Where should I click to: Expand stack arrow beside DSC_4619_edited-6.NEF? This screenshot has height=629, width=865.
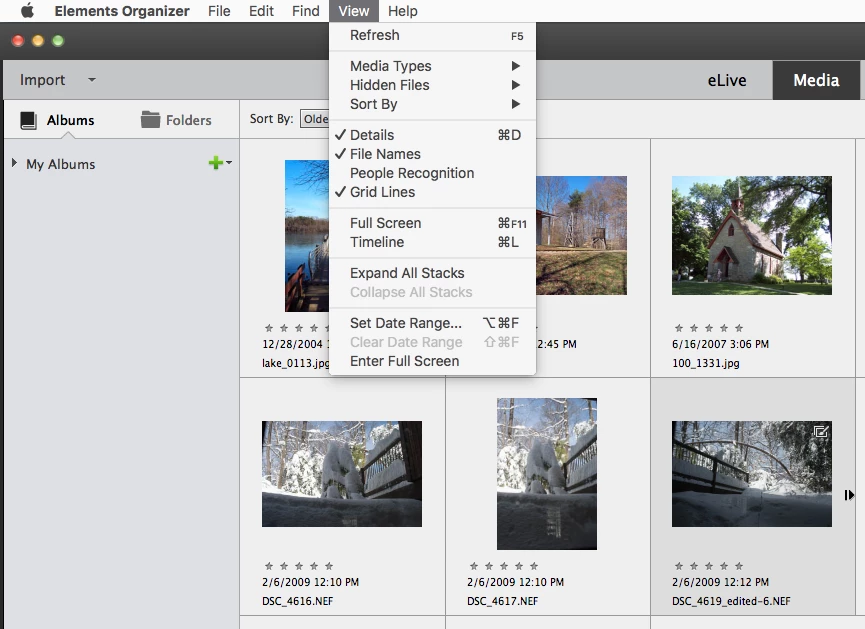coord(849,495)
